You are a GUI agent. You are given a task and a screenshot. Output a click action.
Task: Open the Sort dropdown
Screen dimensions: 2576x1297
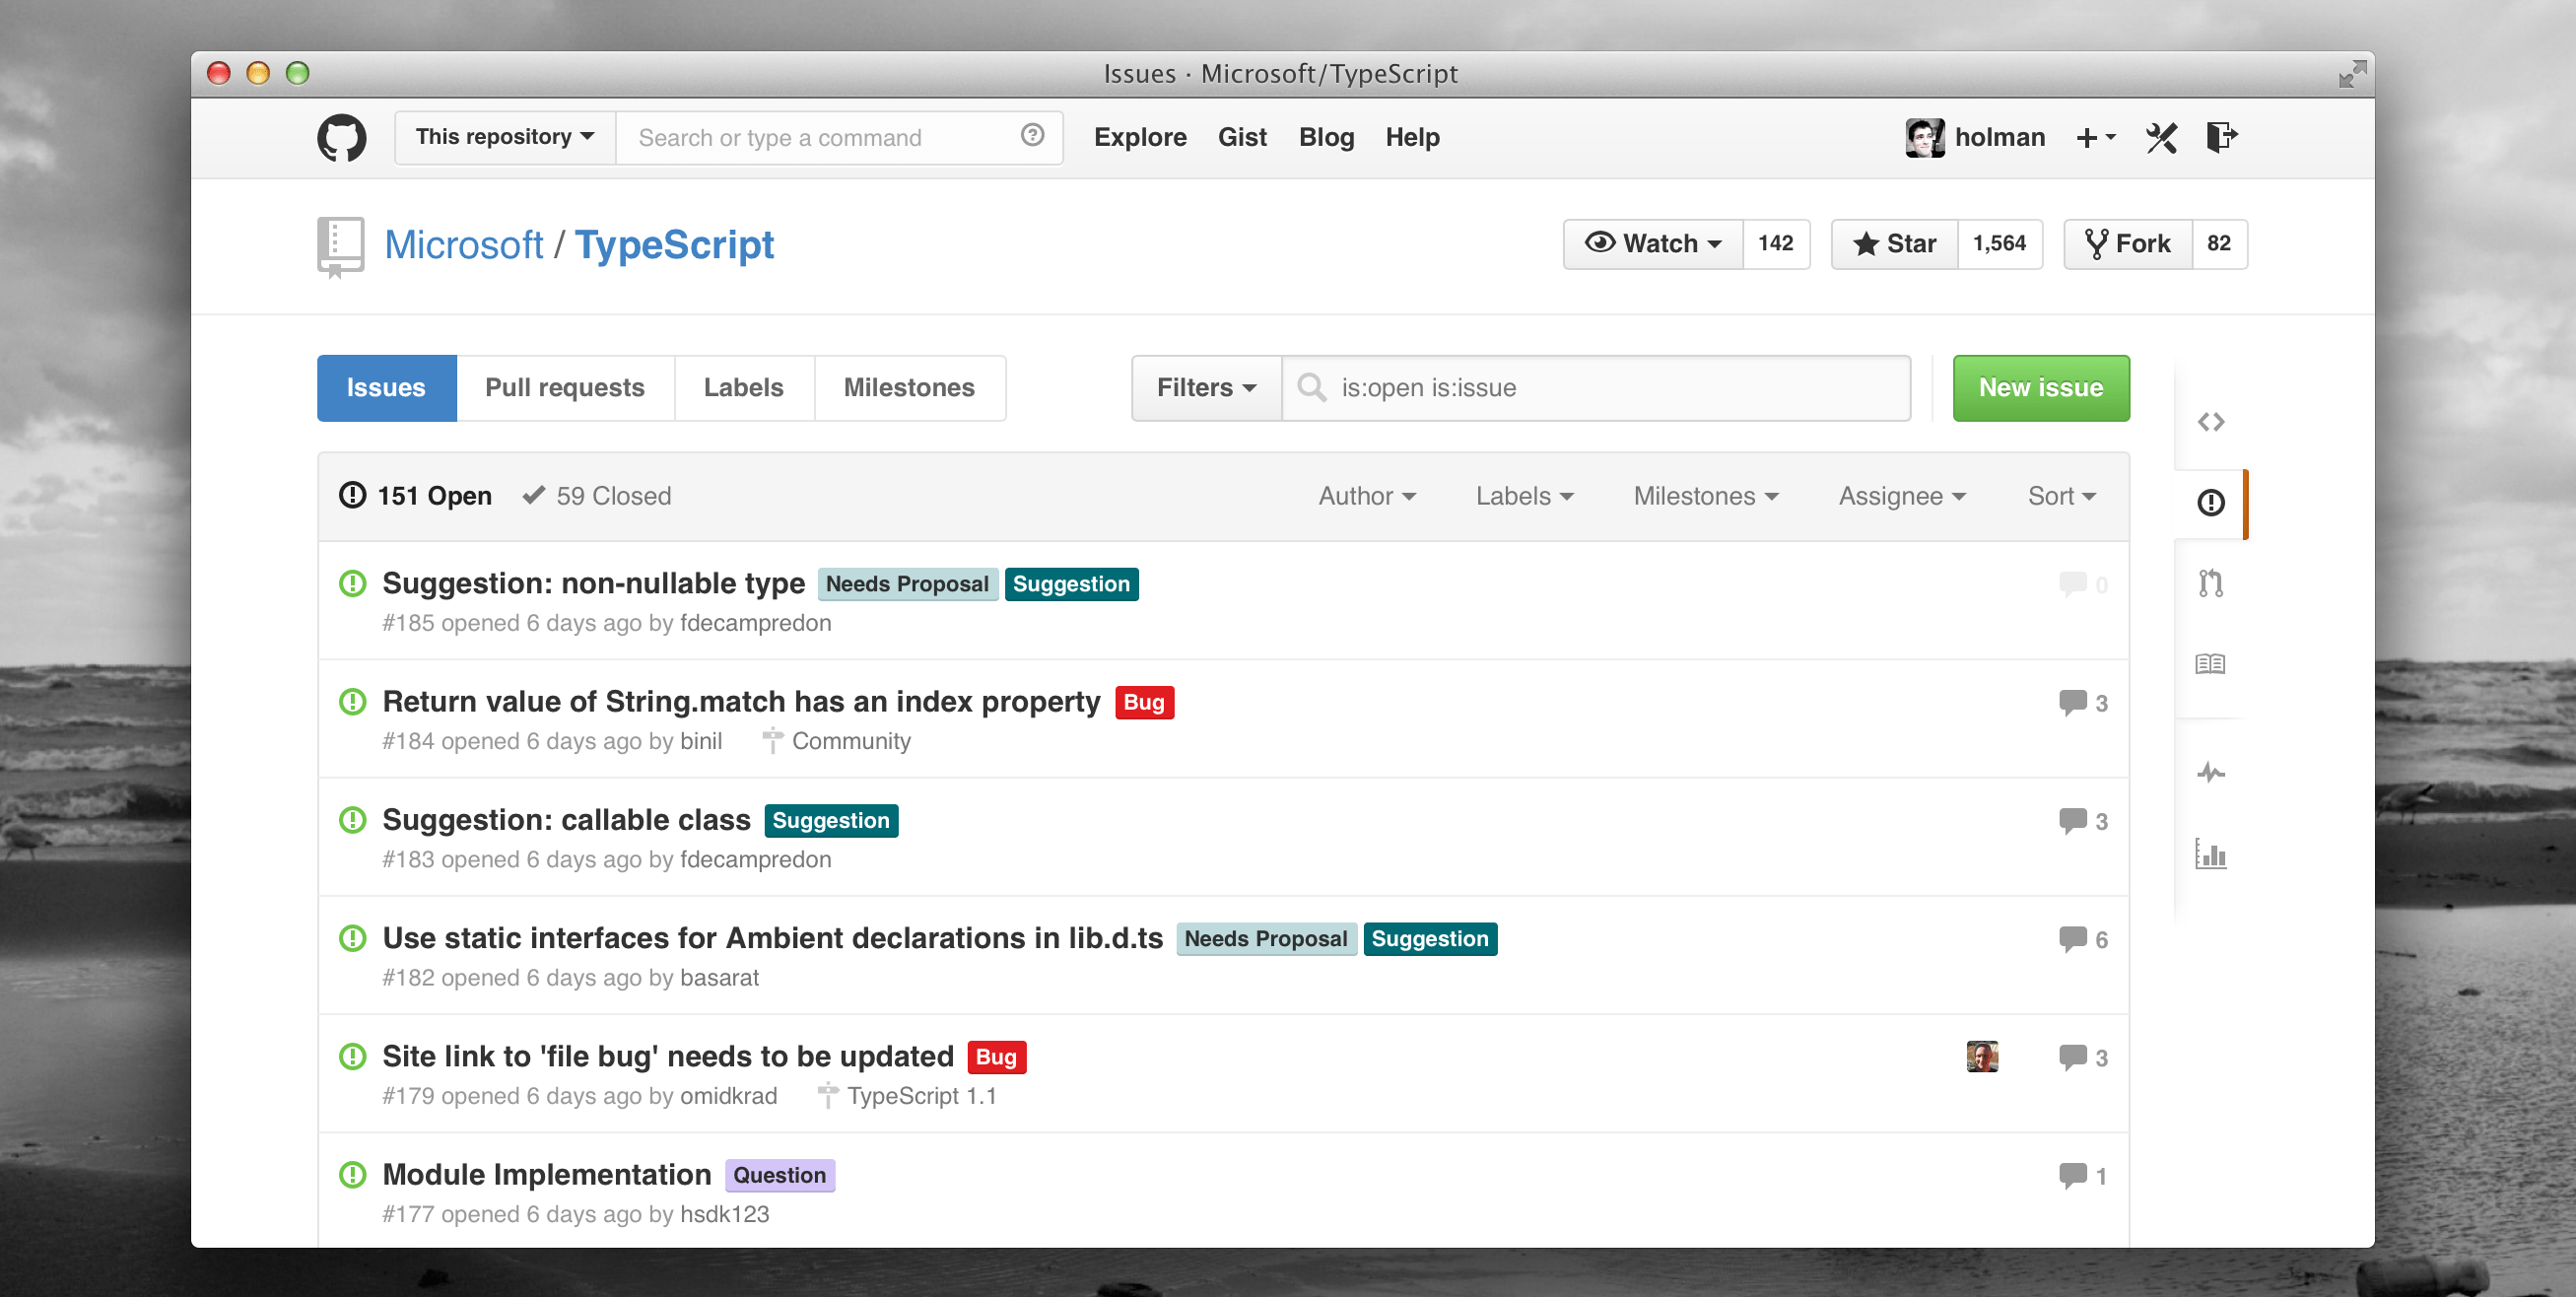(2061, 495)
